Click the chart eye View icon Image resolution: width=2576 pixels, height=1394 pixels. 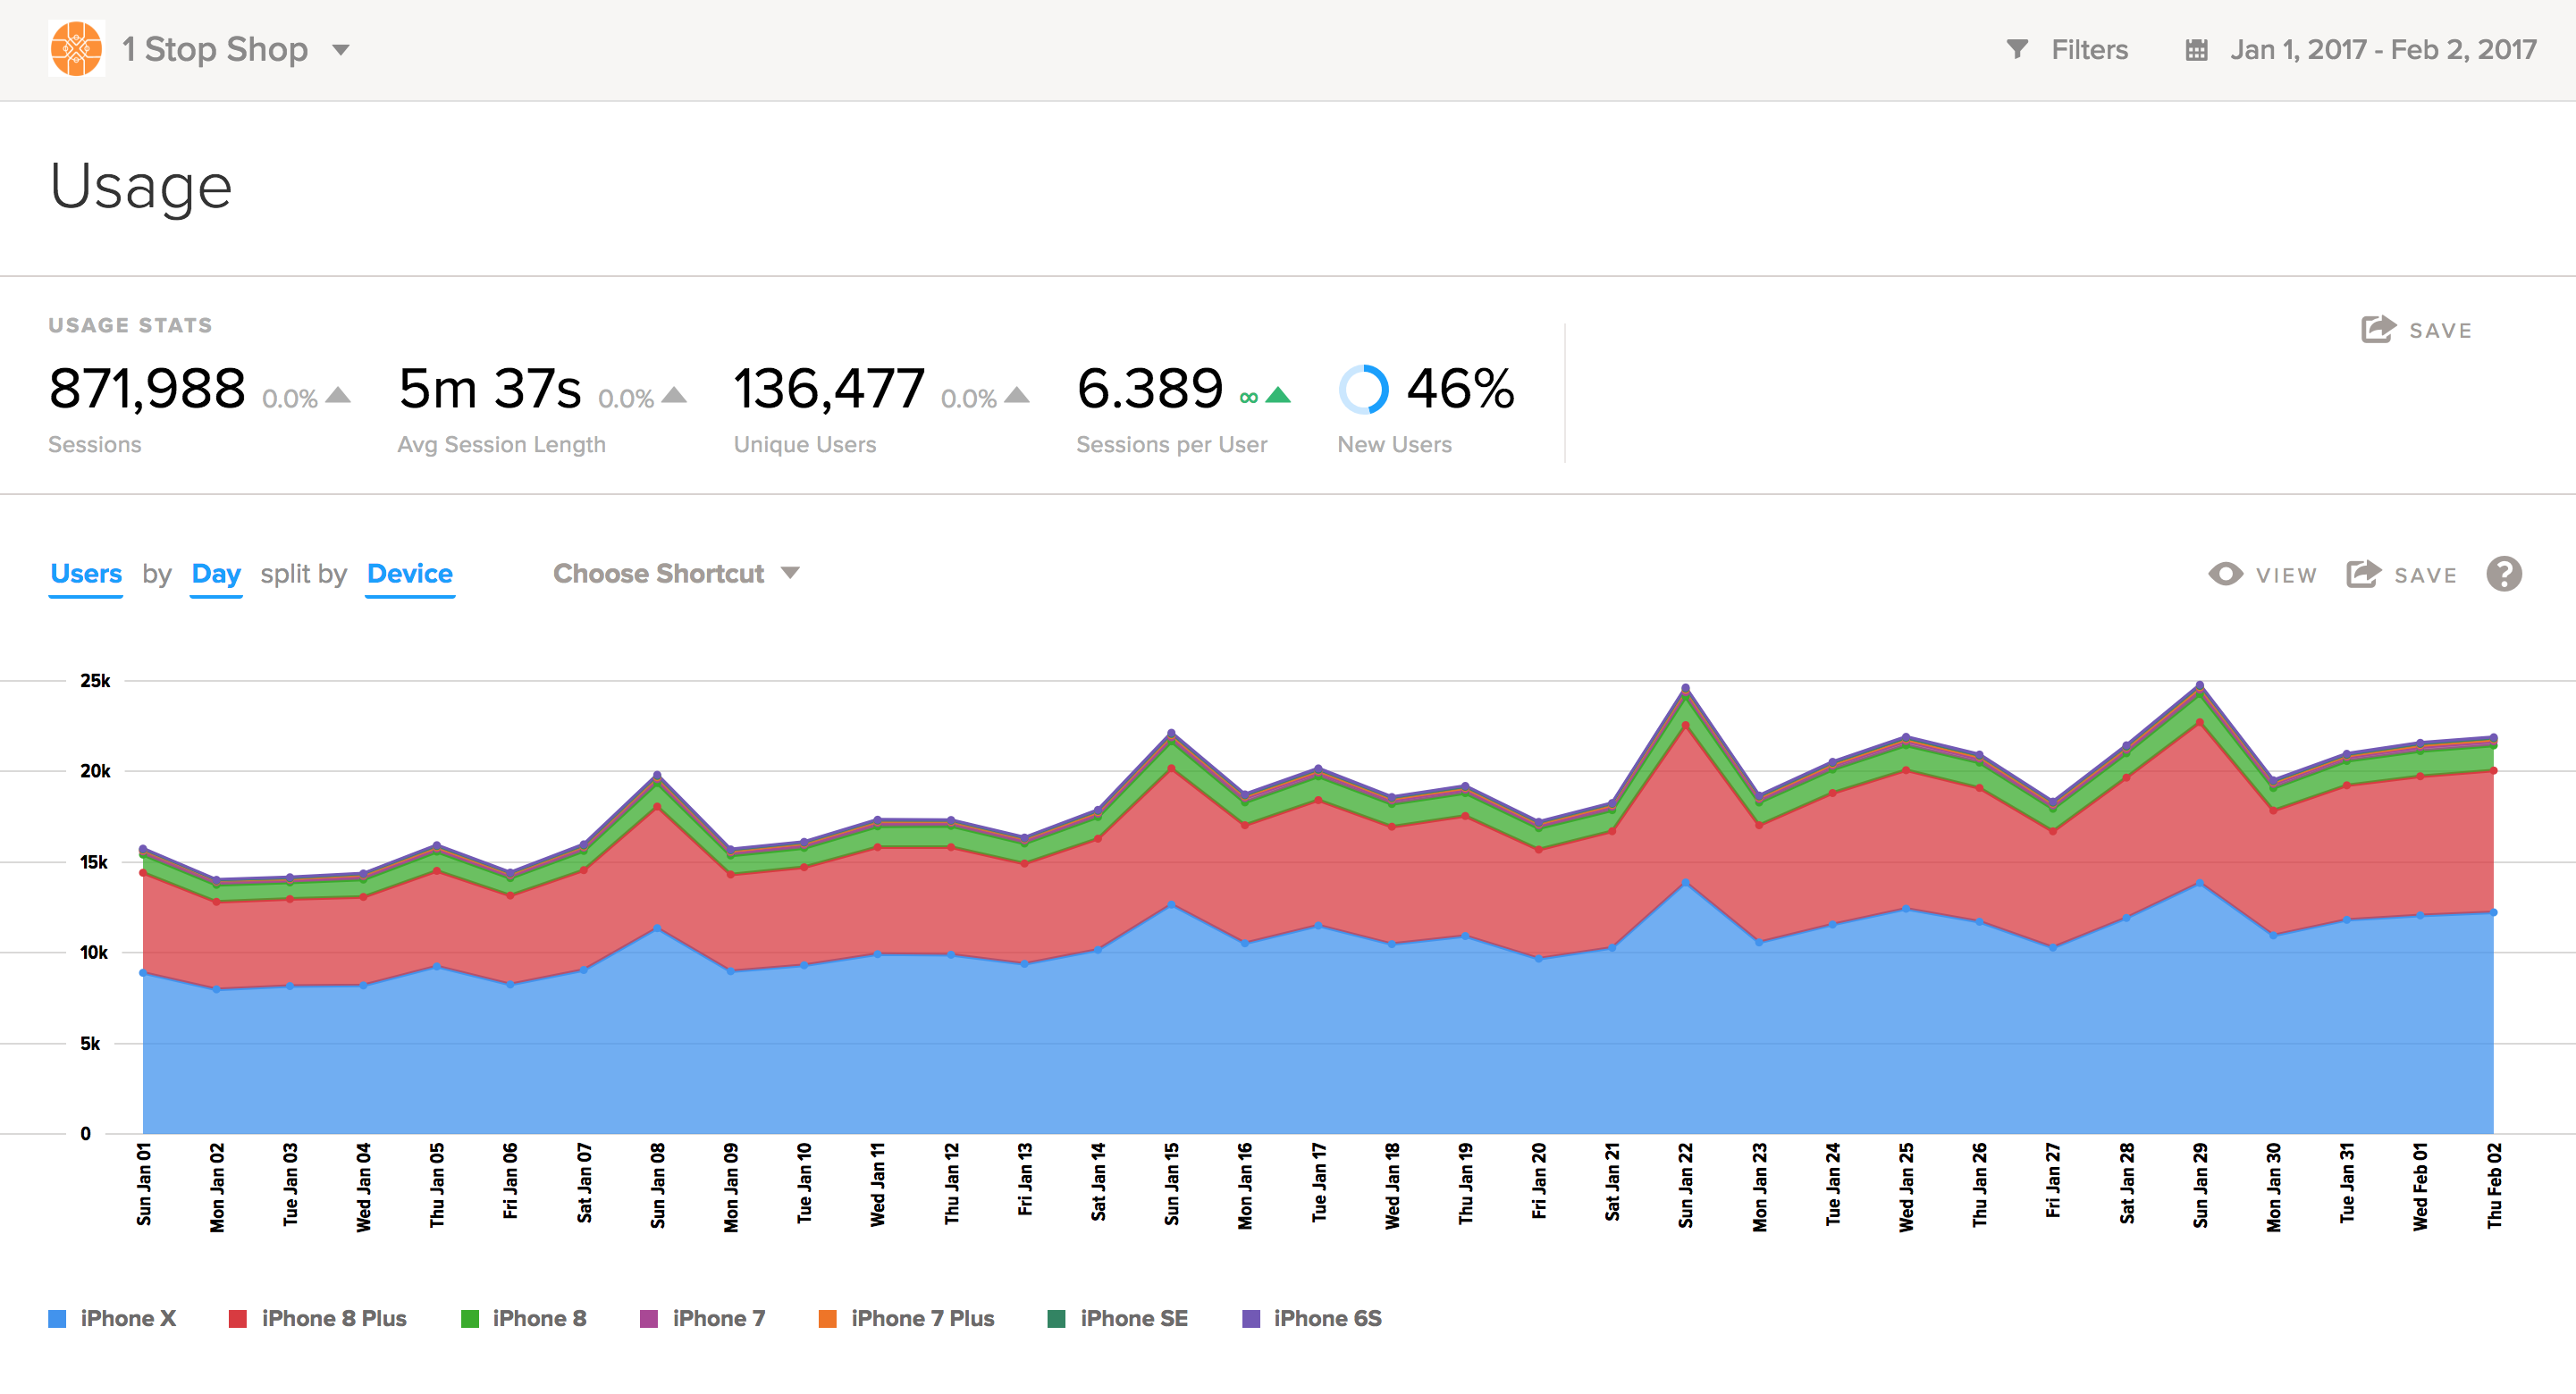pos(2225,574)
